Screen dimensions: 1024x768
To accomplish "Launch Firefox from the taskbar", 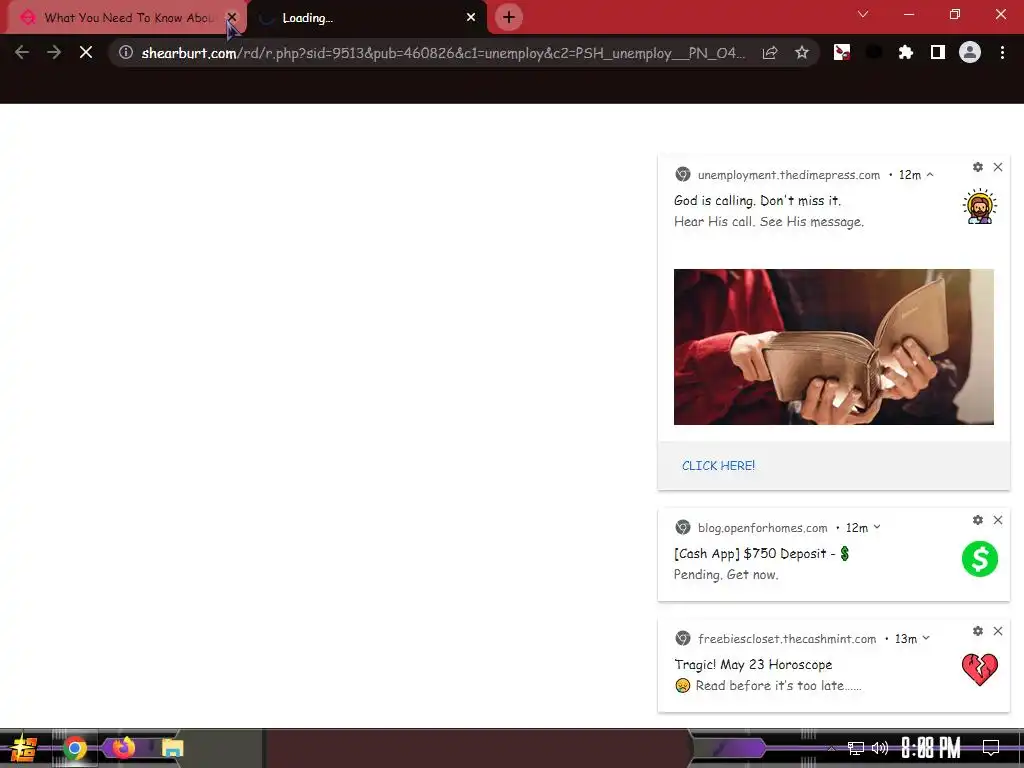I will [123, 746].
